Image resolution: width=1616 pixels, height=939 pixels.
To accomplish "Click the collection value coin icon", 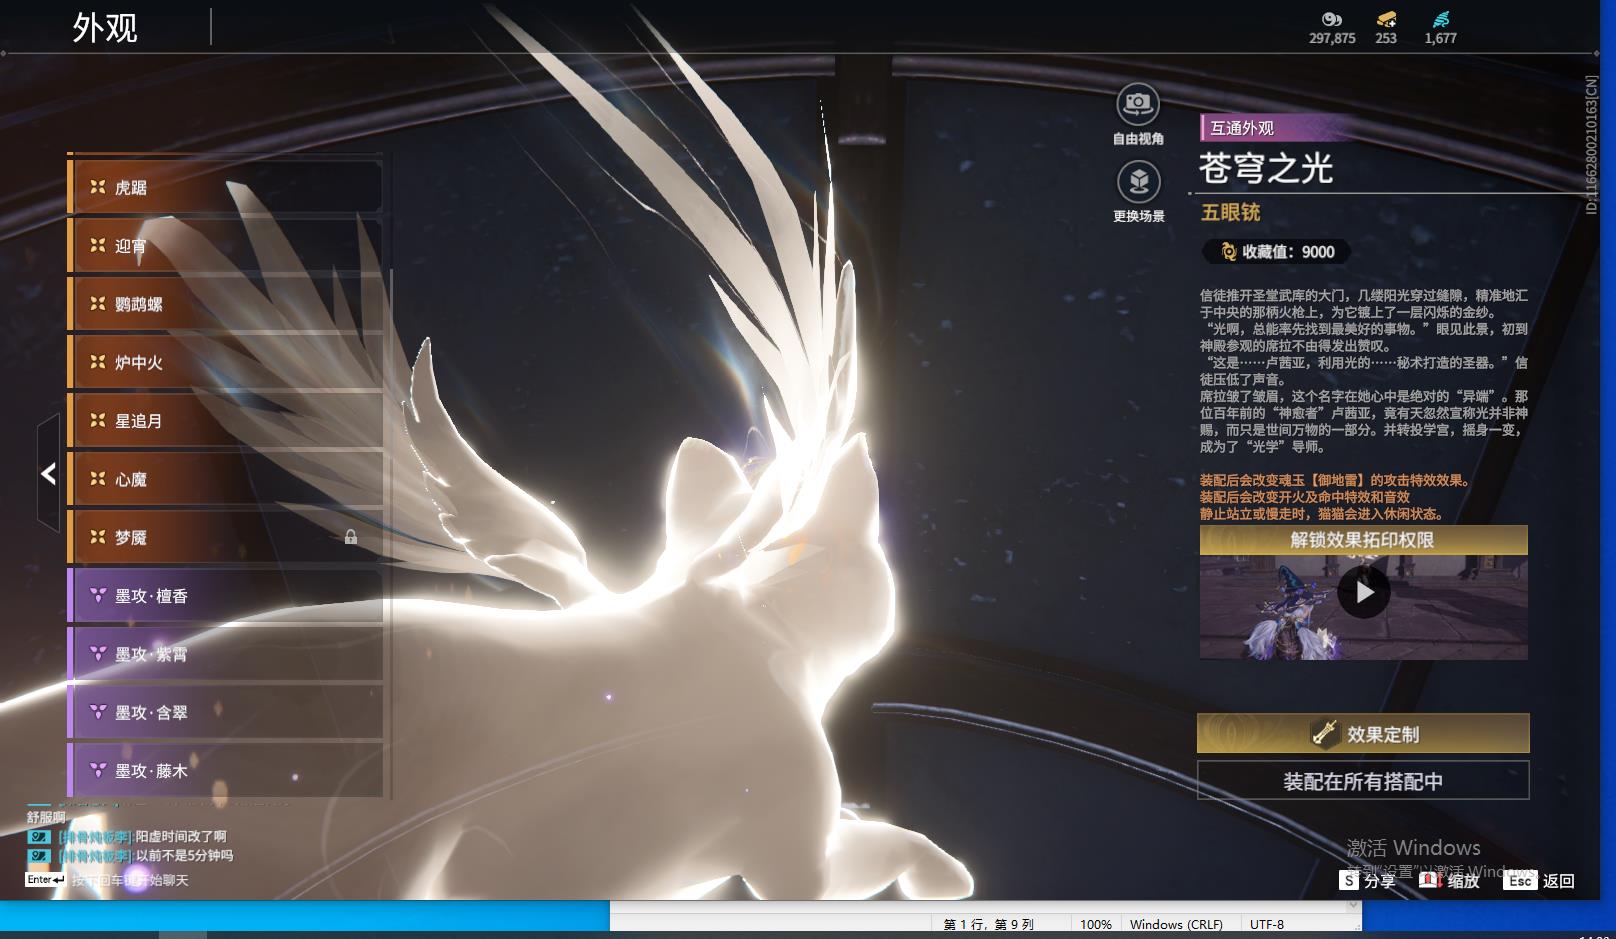I will click(x=1229, y=252).
